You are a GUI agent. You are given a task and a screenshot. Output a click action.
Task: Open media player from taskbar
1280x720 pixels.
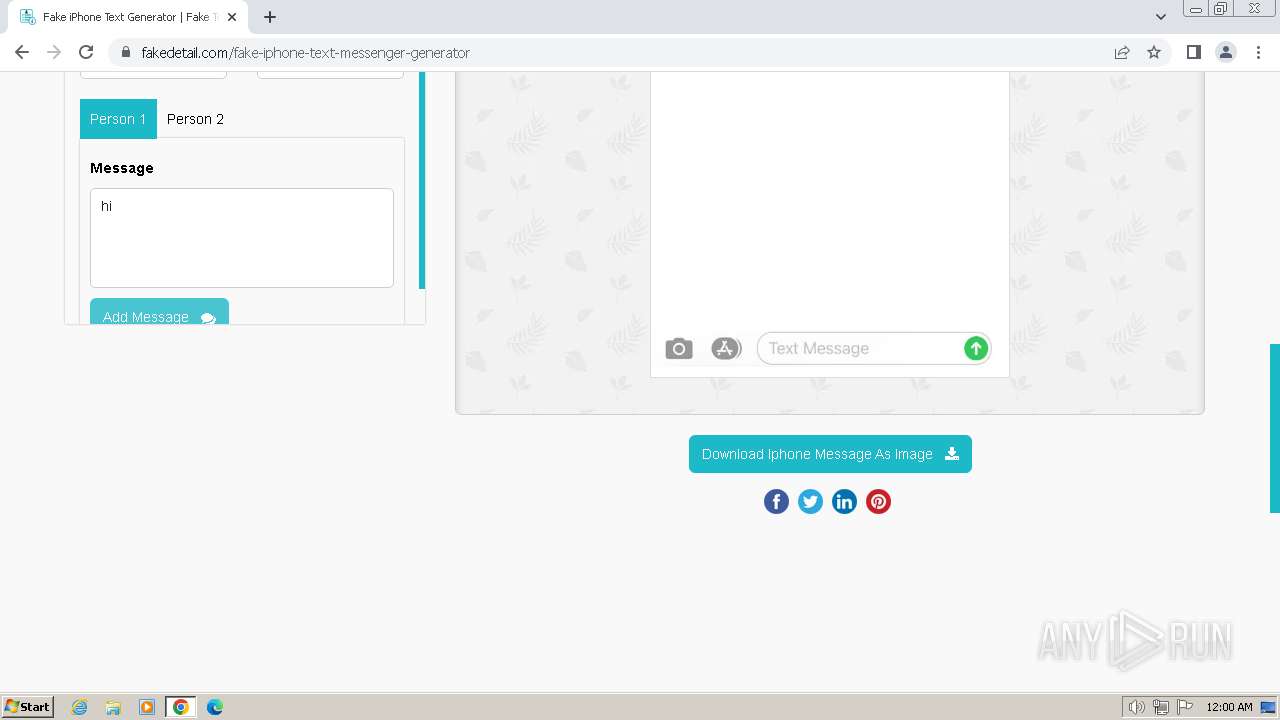point(147,707)
